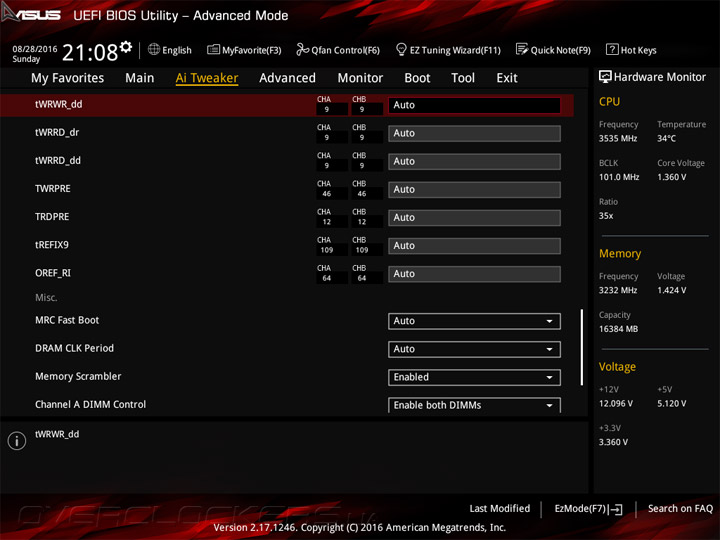Select the tREFIX9 setting label

tap(51, 245)
